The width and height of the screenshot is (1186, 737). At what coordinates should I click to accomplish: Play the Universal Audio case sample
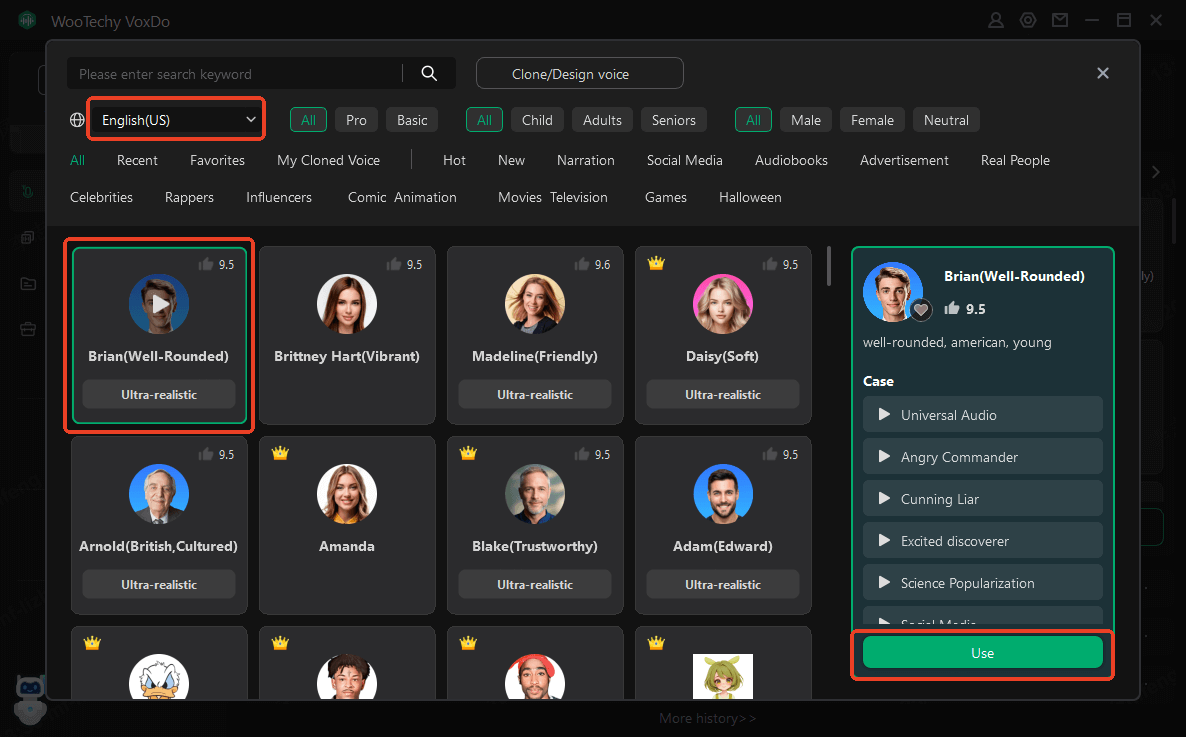tap(884, 414)
